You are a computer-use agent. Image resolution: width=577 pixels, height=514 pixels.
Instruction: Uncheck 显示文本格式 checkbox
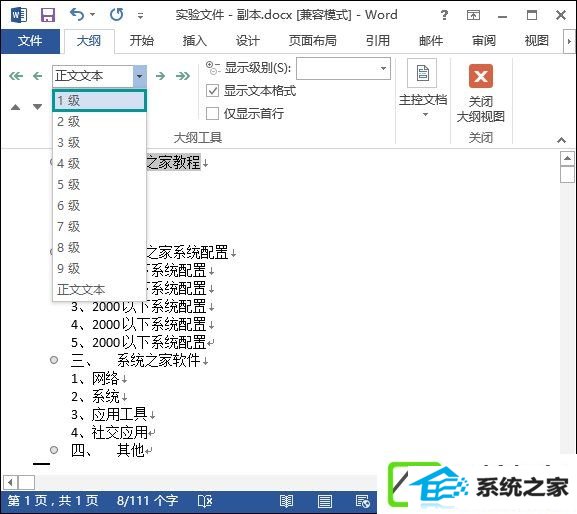[x=212, y=91]
